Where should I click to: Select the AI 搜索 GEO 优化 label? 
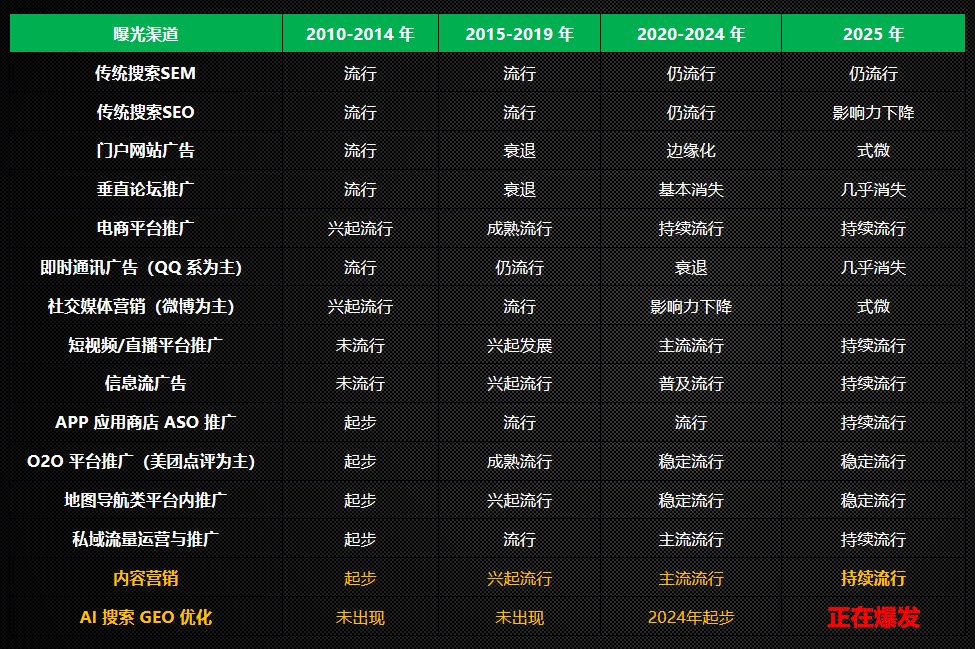[145, 617]
